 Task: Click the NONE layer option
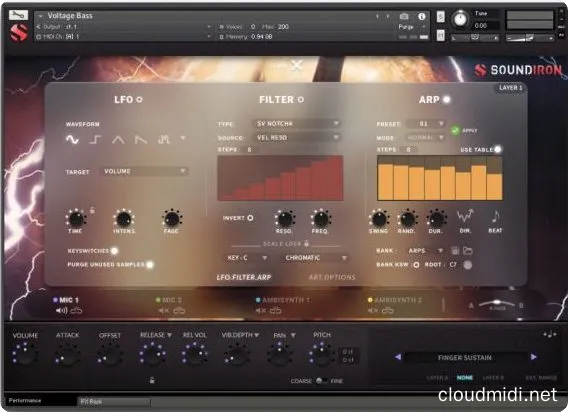coord(464,378)
